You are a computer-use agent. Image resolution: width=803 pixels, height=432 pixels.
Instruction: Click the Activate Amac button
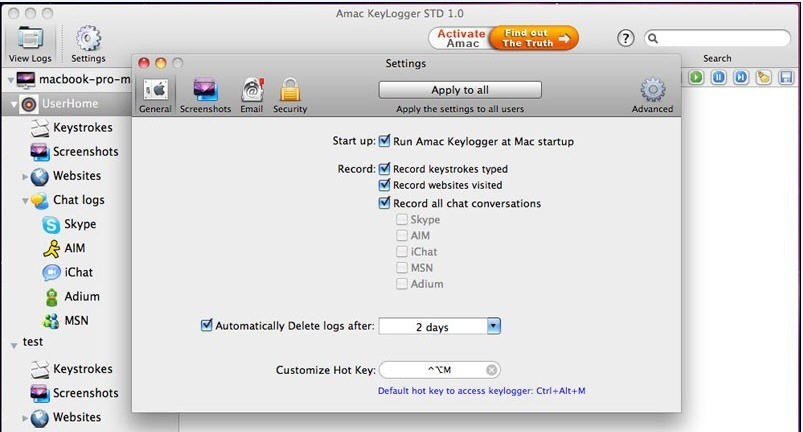point(461,38)
